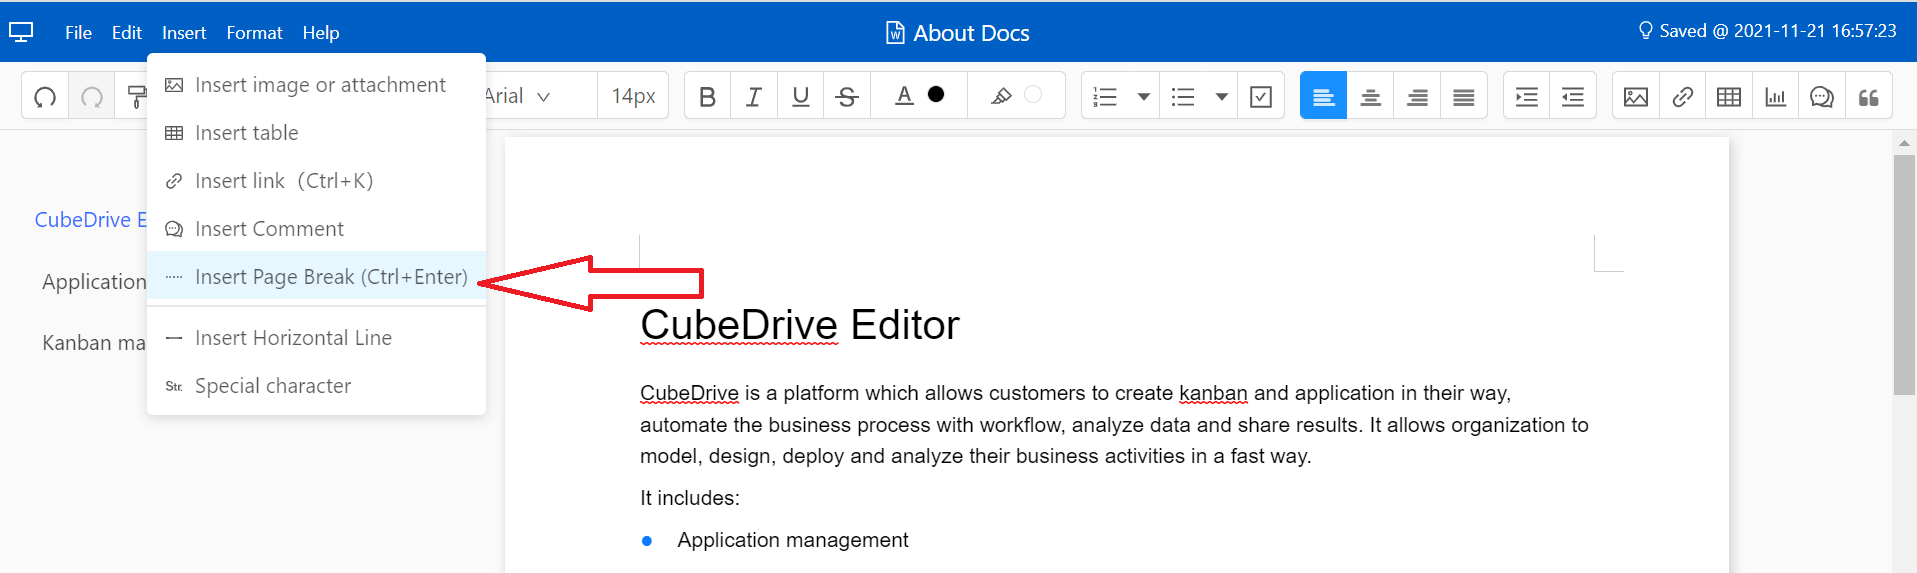Image resolution: width=1917 pixels, height=573 pixels.
Task: Choose Insert Page Break entry
Action: click(x=316, y=277)
